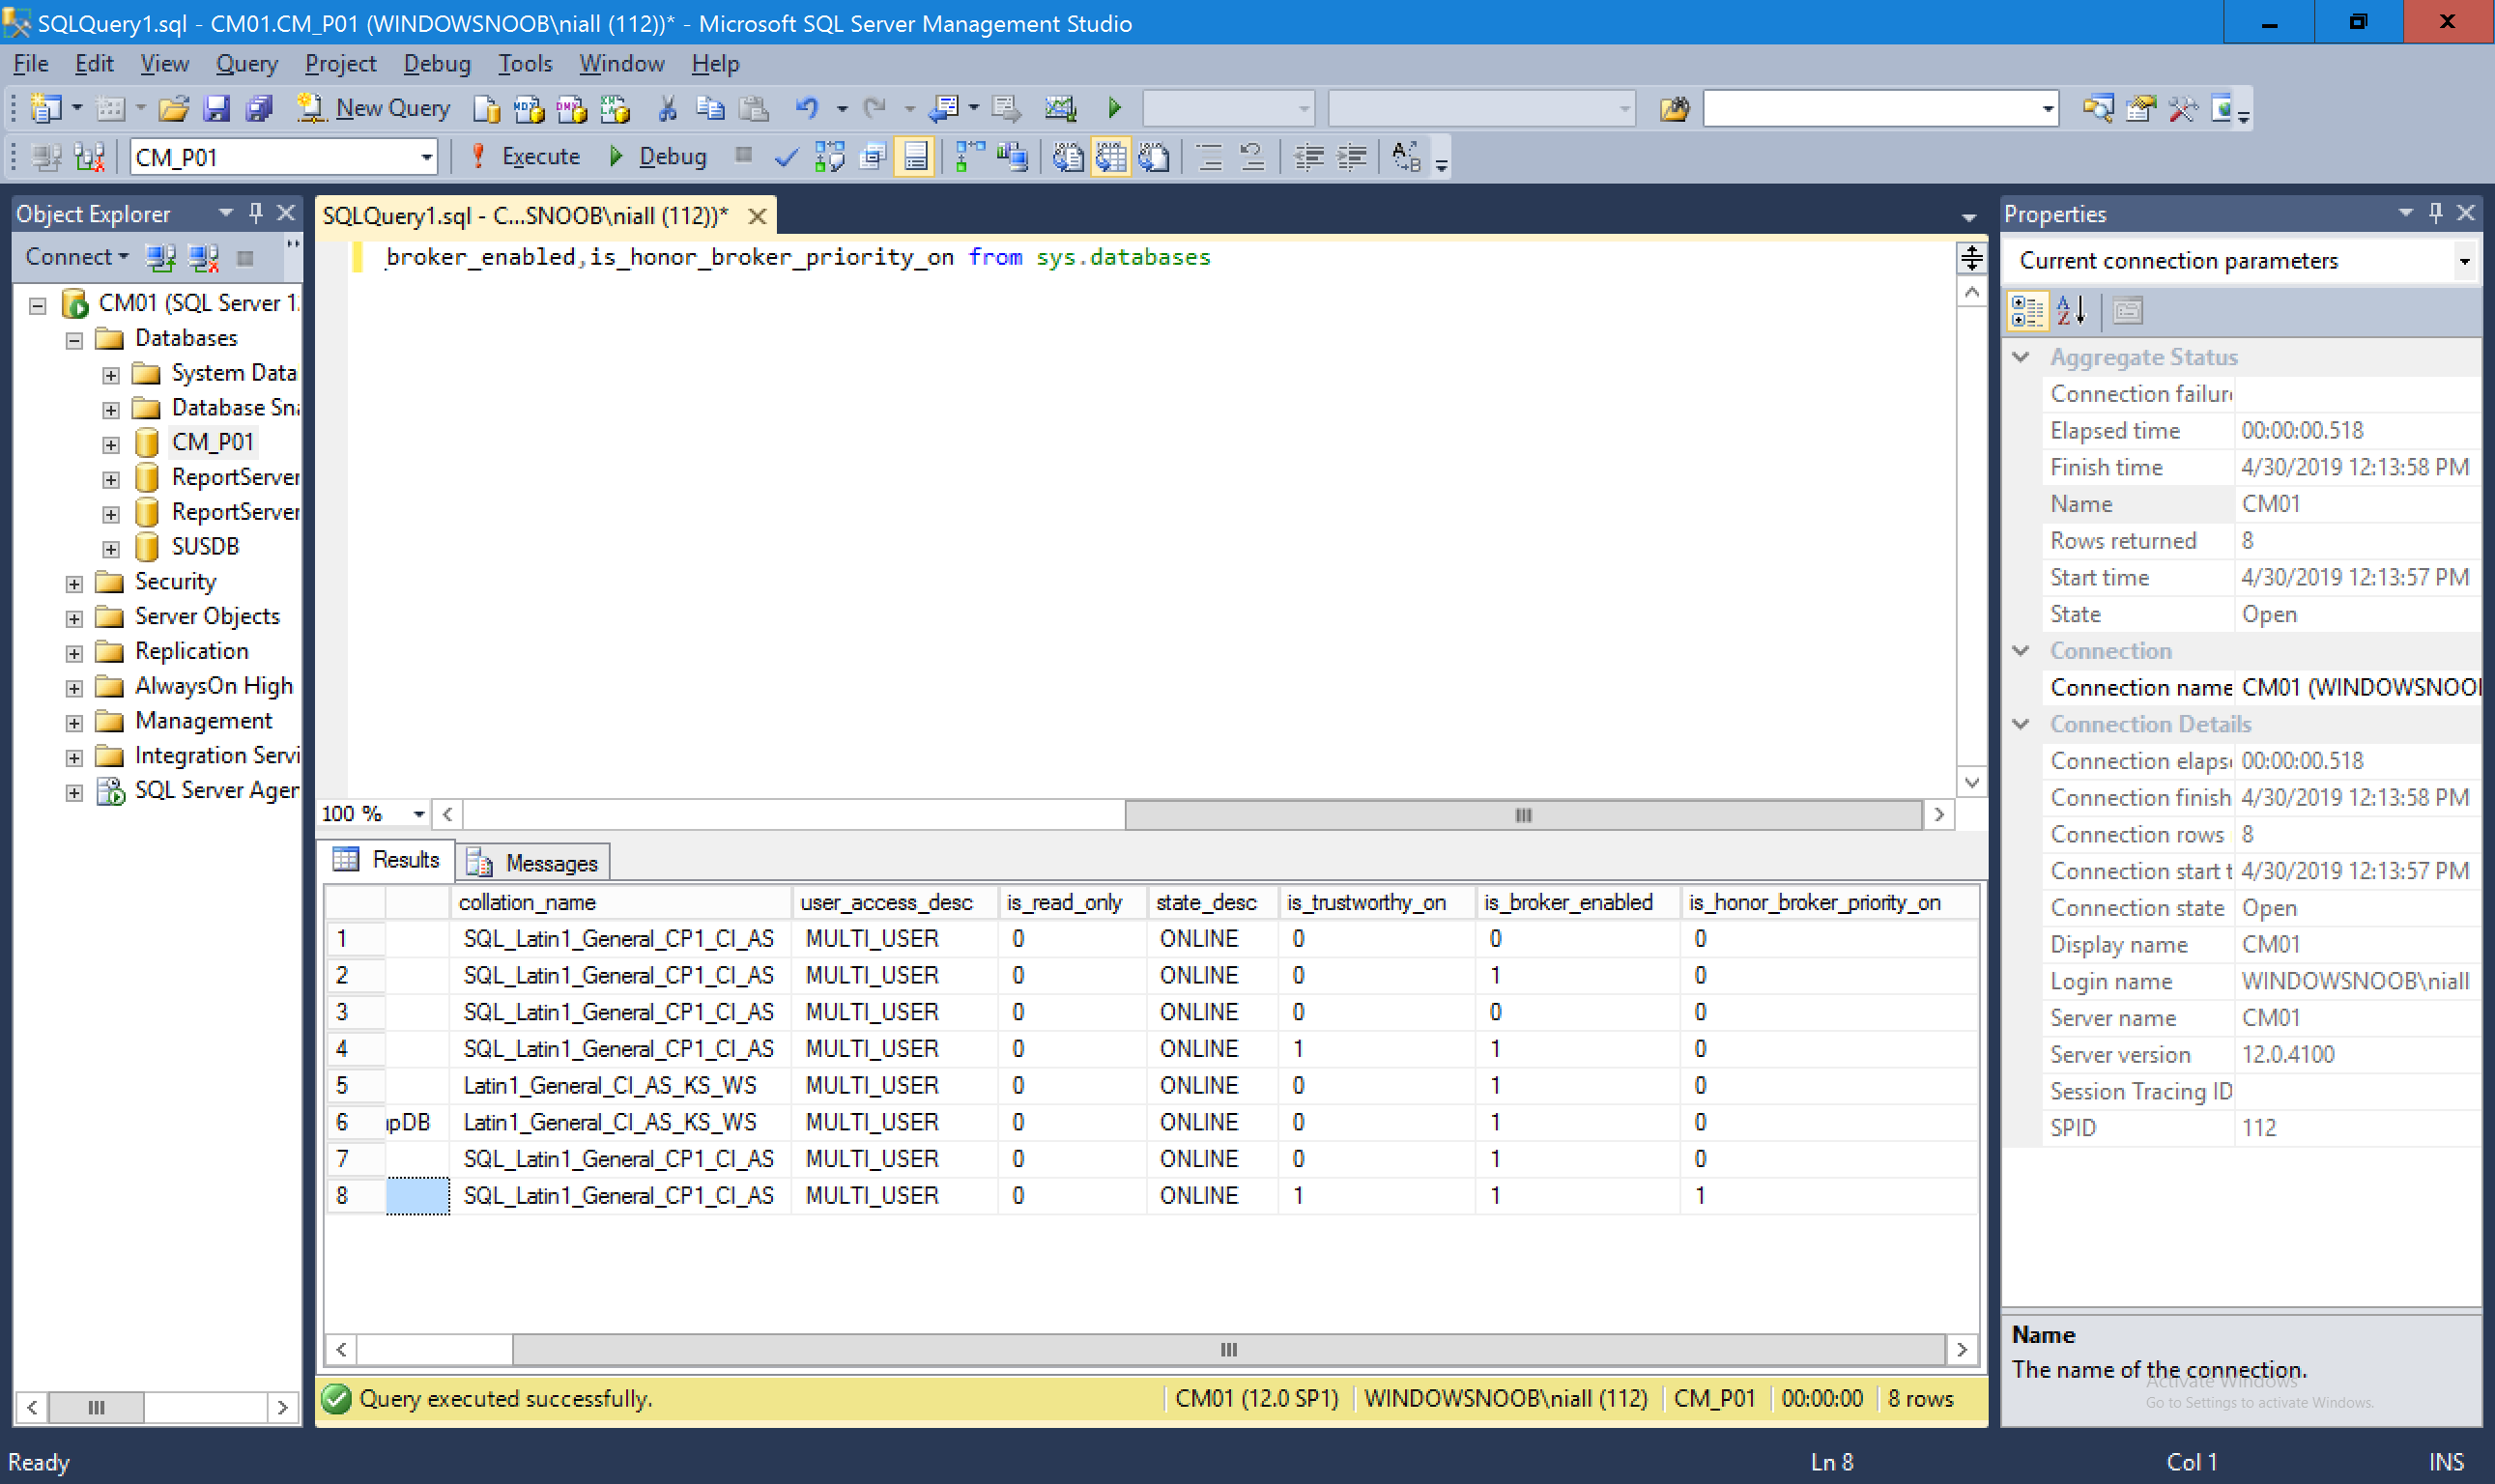Click the Parse checkmark icon
The image size is (2495, 1484).
tap(786, 157)
